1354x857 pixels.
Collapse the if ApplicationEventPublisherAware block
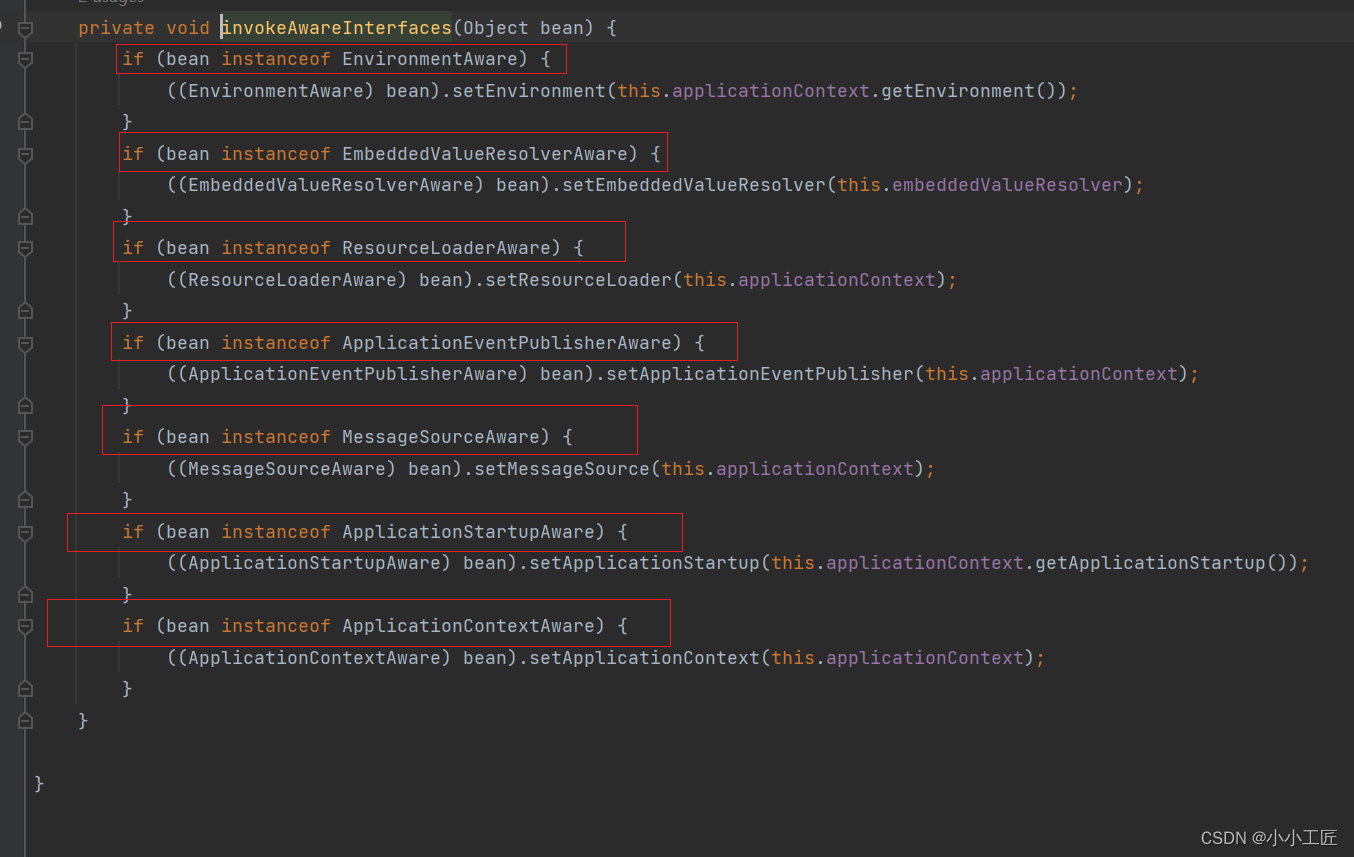[x=26, y=343]
